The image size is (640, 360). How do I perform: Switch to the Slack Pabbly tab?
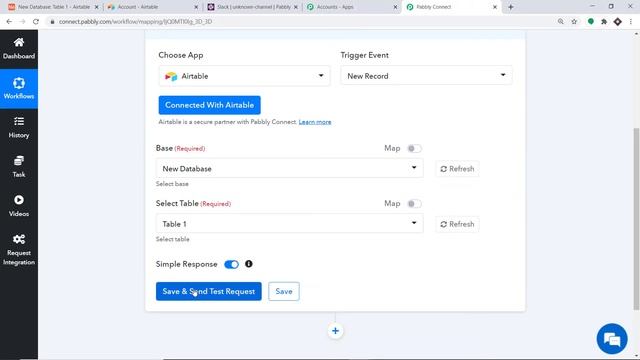[252, 7]
